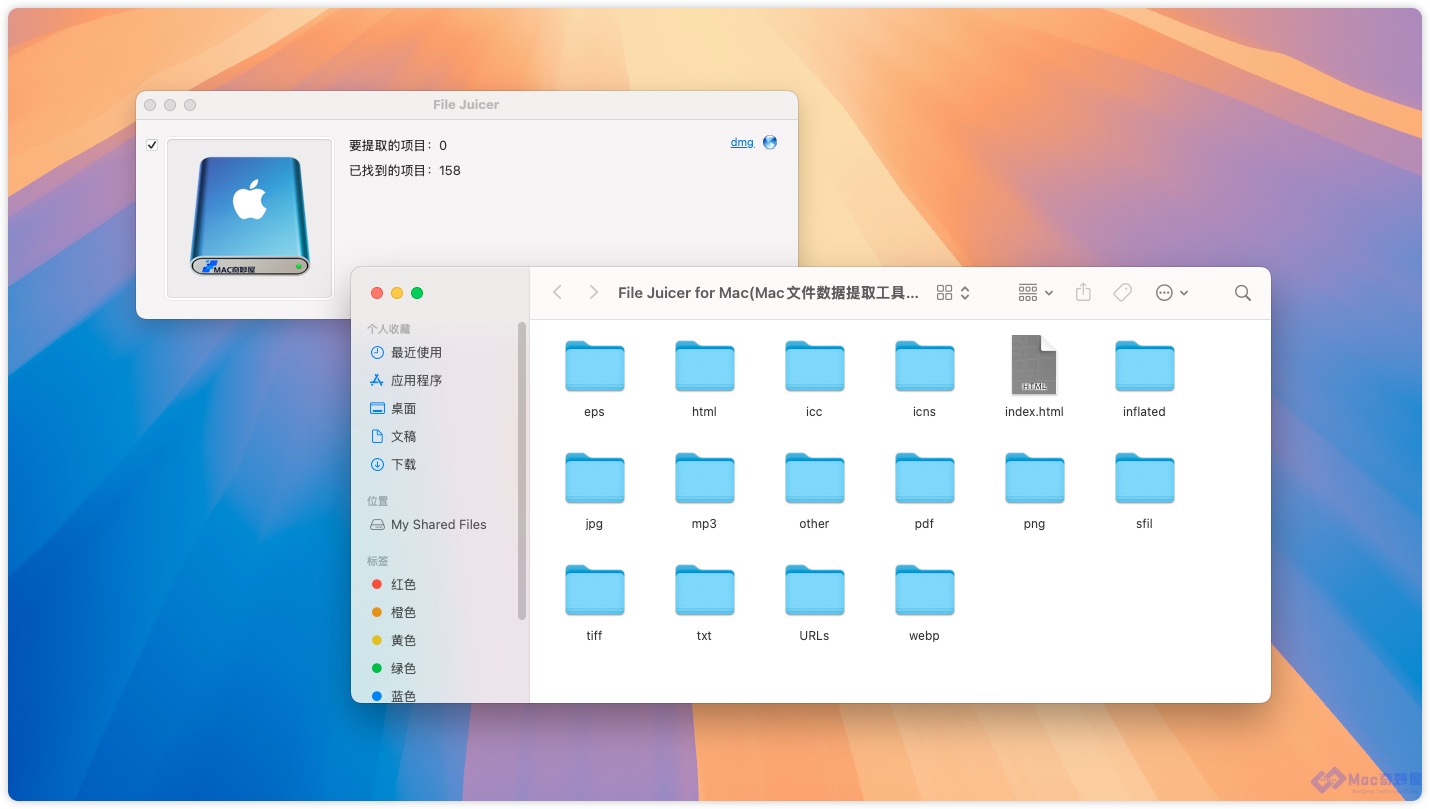This screenshot has height=809, width=1430.
Task: Open the jpg folder
Action: click(x=594, y=478)
